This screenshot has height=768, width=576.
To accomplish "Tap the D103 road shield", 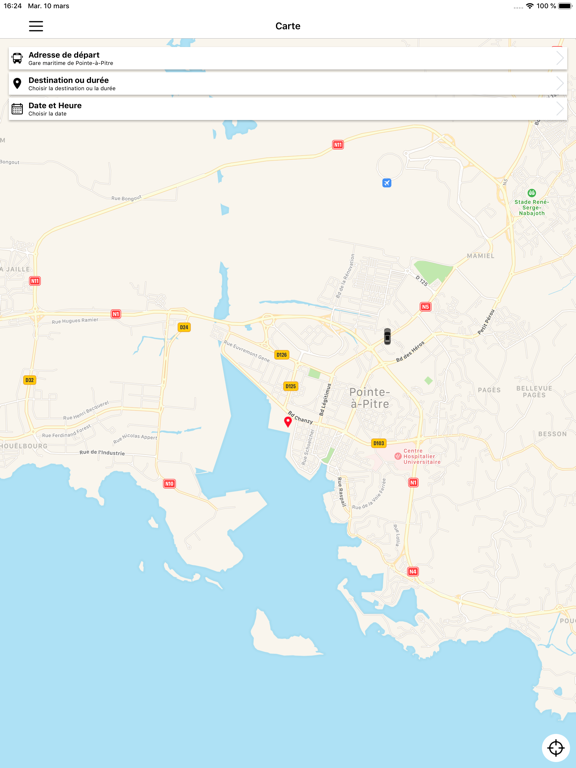I will (379, 443).
